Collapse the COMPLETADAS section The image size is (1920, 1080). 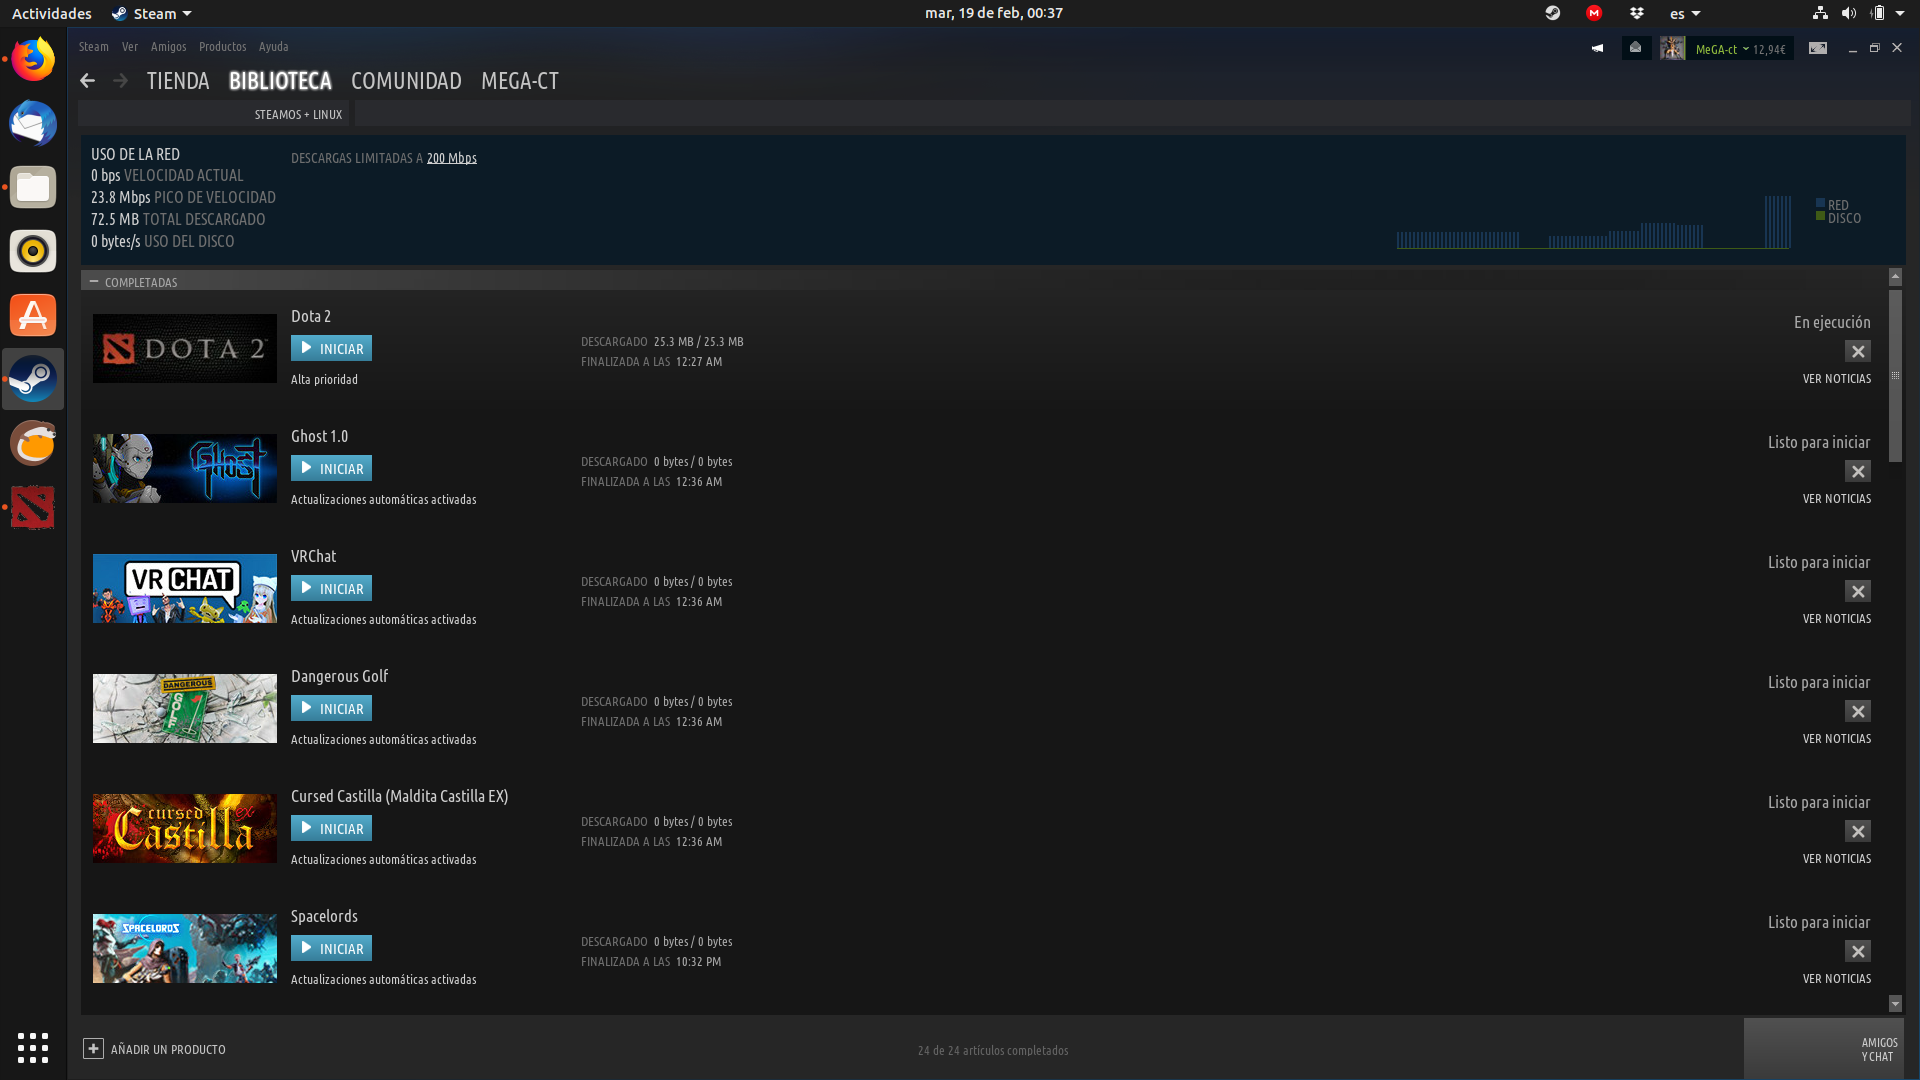[x=94, y=282]
